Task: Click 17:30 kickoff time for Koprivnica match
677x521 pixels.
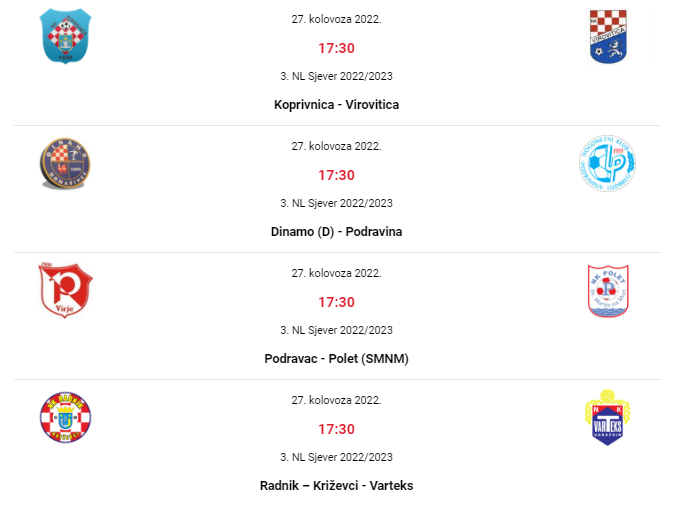Action: coord(336,48)
